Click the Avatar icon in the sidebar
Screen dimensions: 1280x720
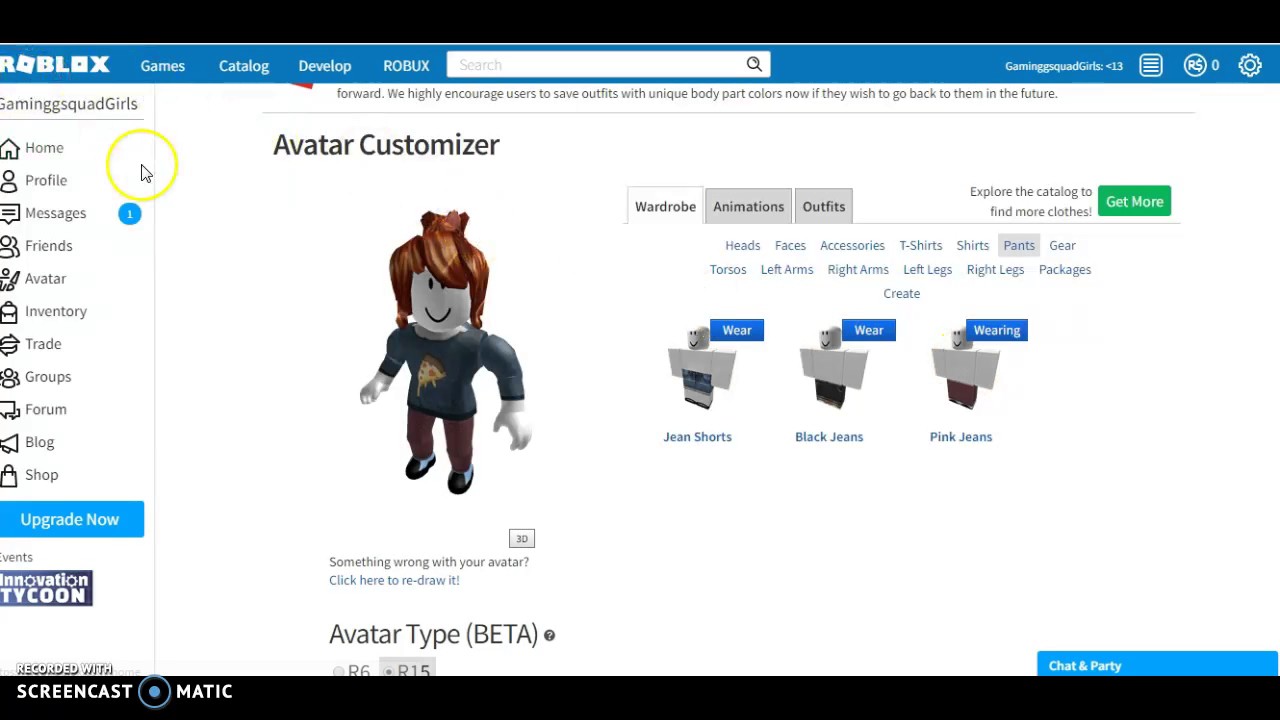[x=9, y=279]
